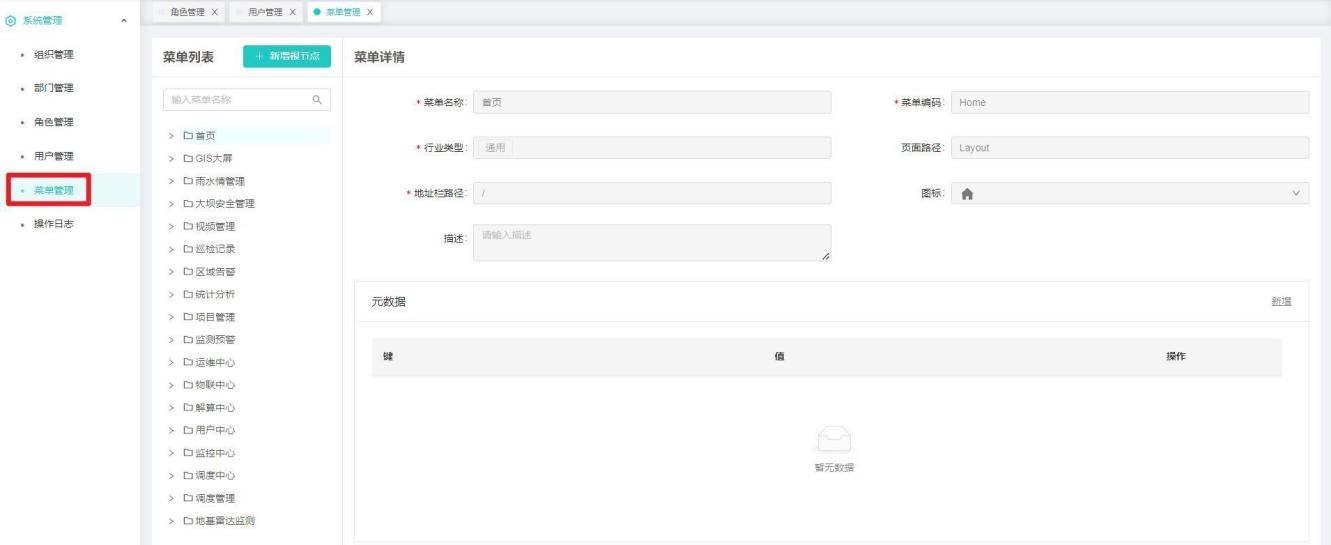Click the search magnifier icon in menu list

tap(316, 100)
